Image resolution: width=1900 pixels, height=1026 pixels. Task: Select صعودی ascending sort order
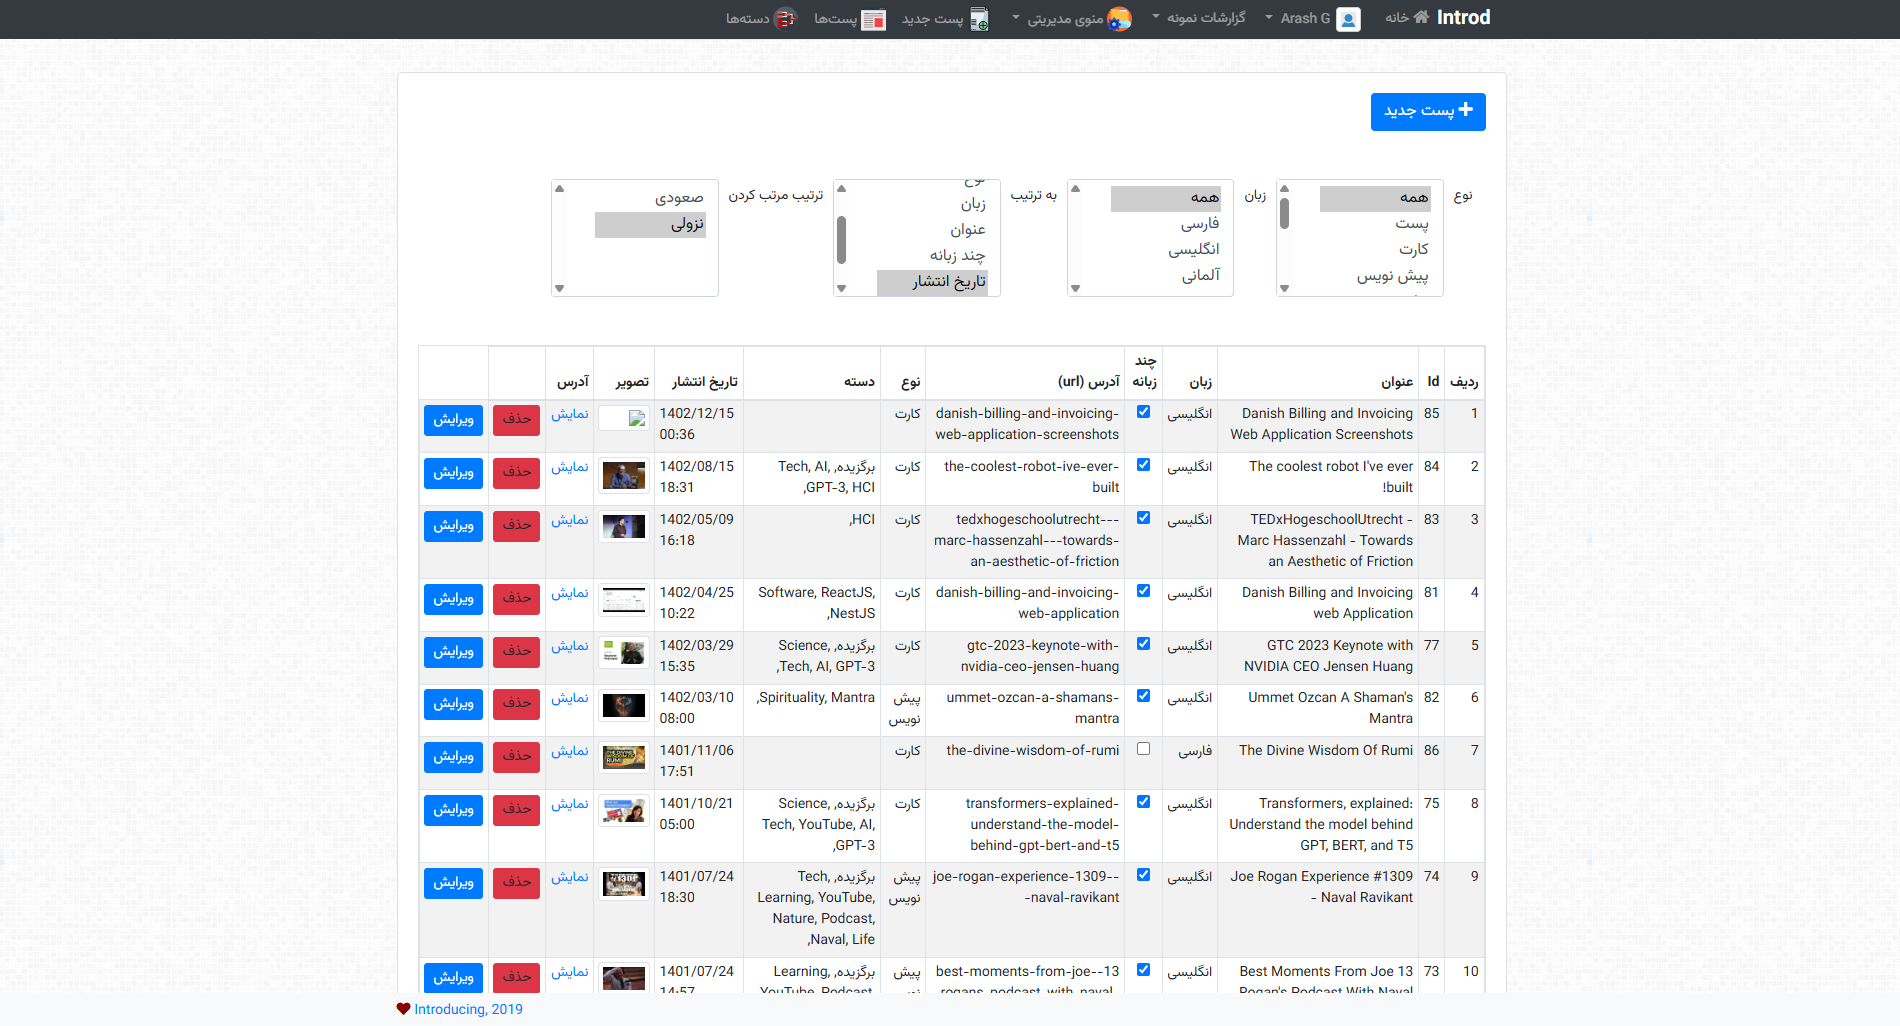click(x=650, y=198)
